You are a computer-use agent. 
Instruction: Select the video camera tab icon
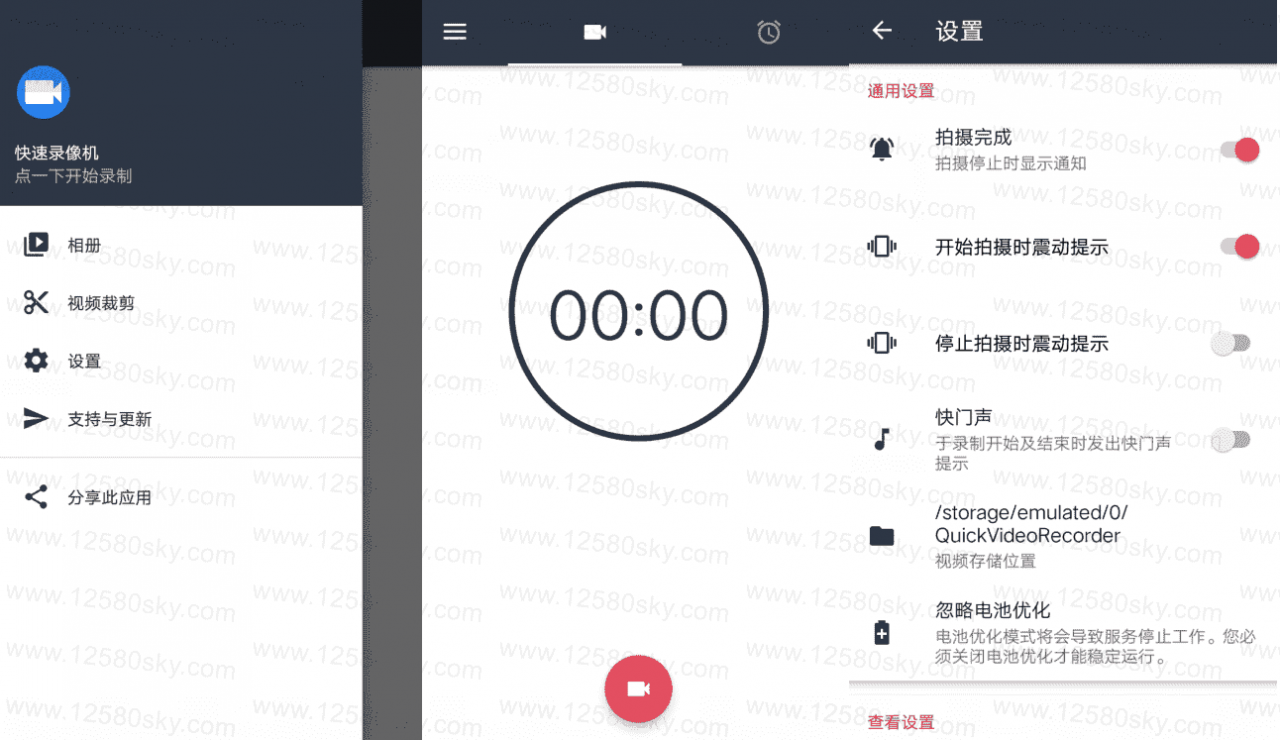[594, 31]
